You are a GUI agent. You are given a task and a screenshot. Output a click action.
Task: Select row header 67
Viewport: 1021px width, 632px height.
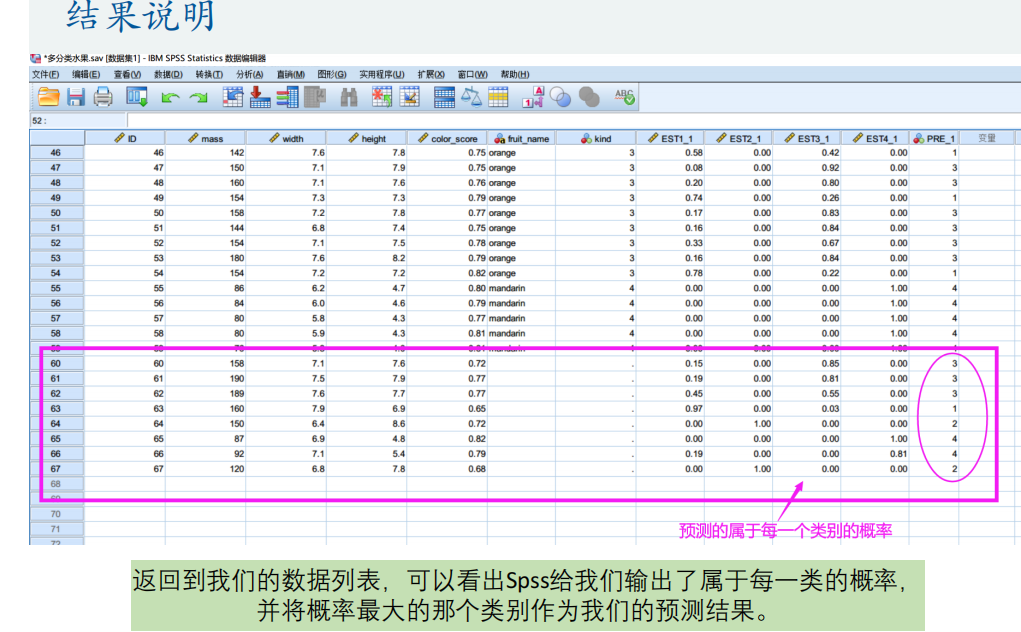(57, 469)
